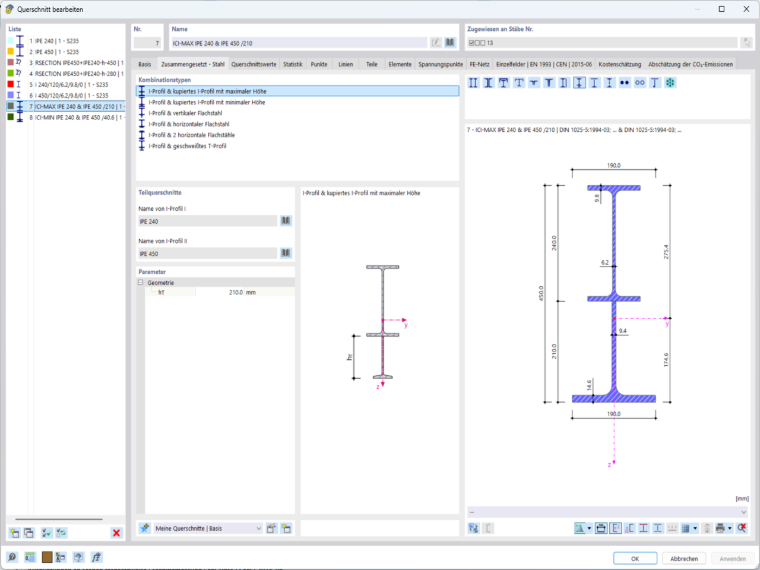Switch to the Spannungspunkte tab

point(441,64)
